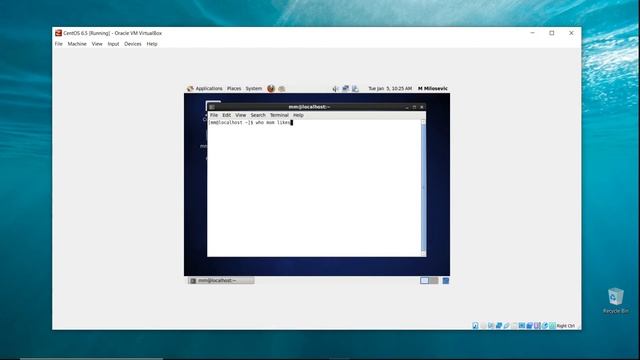Viewport: 640px width, 360px height.
Task: Open the terminal Search menu
Action: (258, 115)
